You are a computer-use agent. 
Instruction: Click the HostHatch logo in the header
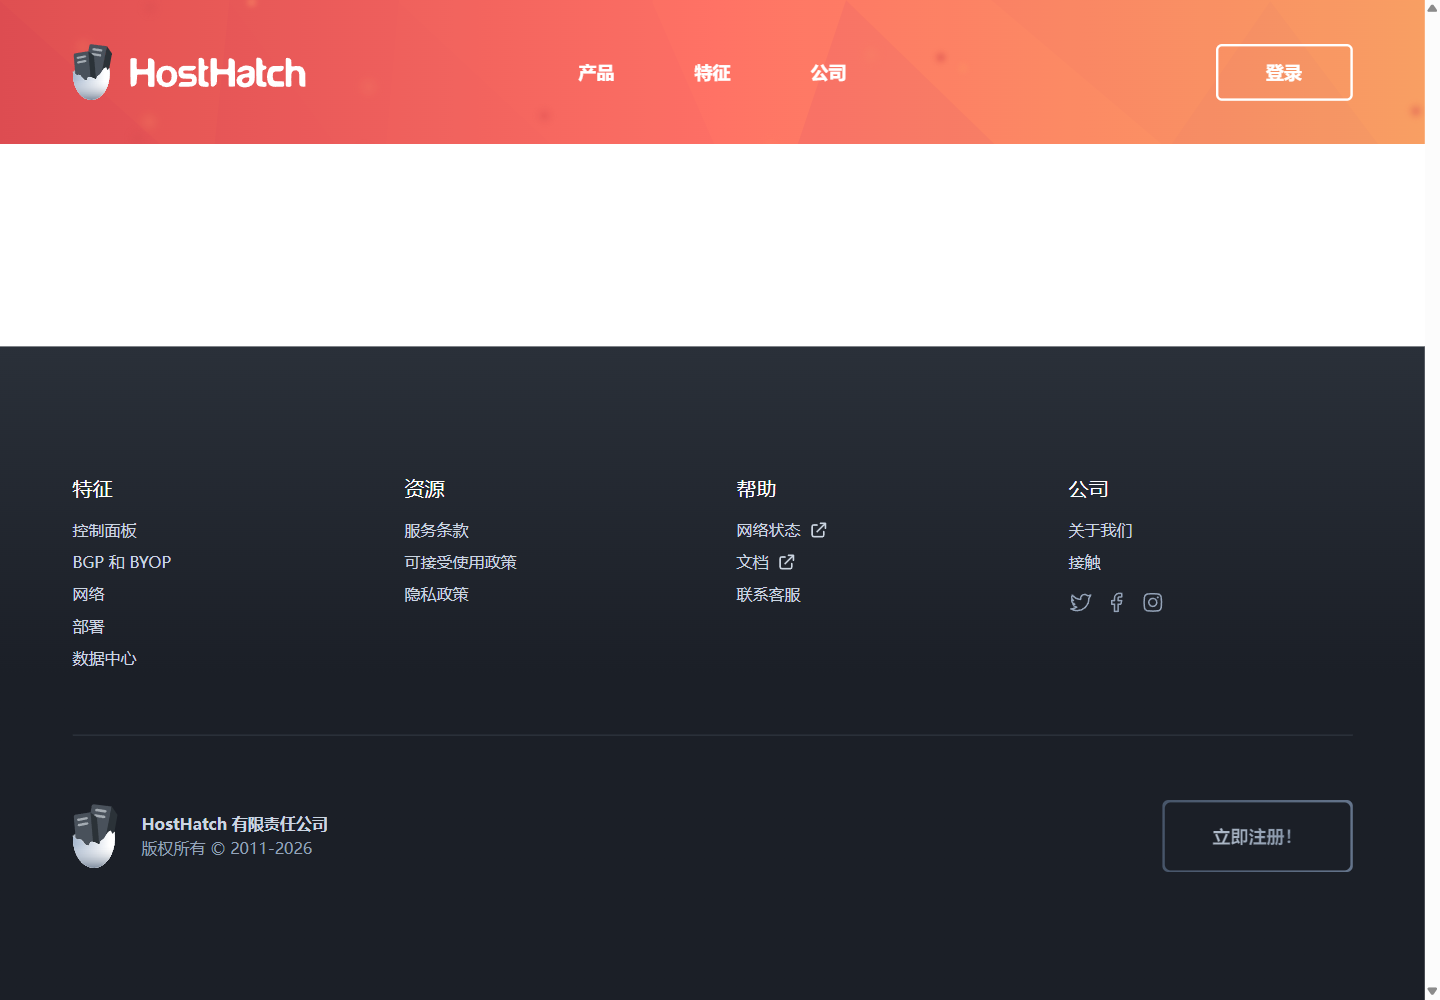pyautogui.click(x=189, y=72)
